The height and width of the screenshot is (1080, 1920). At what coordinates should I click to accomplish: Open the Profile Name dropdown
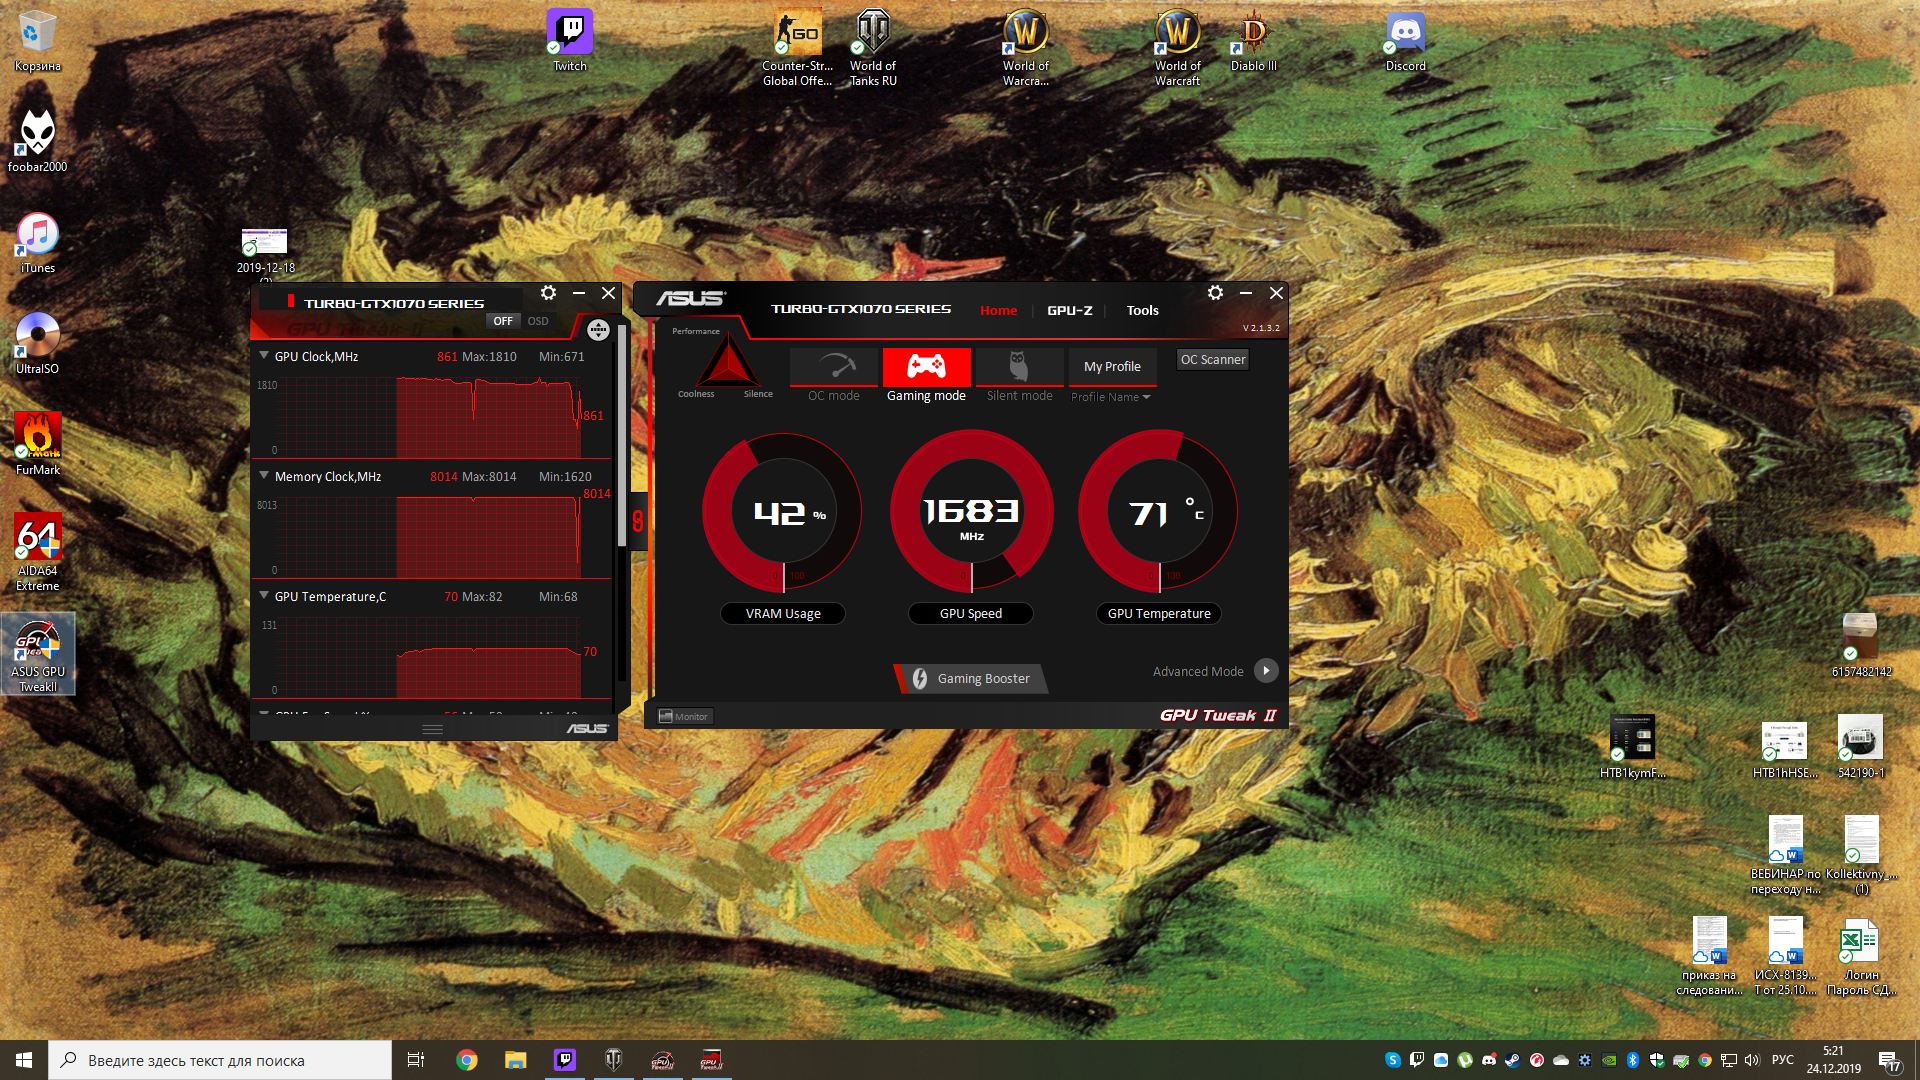pyautogui.click(x=1111, y=397)
